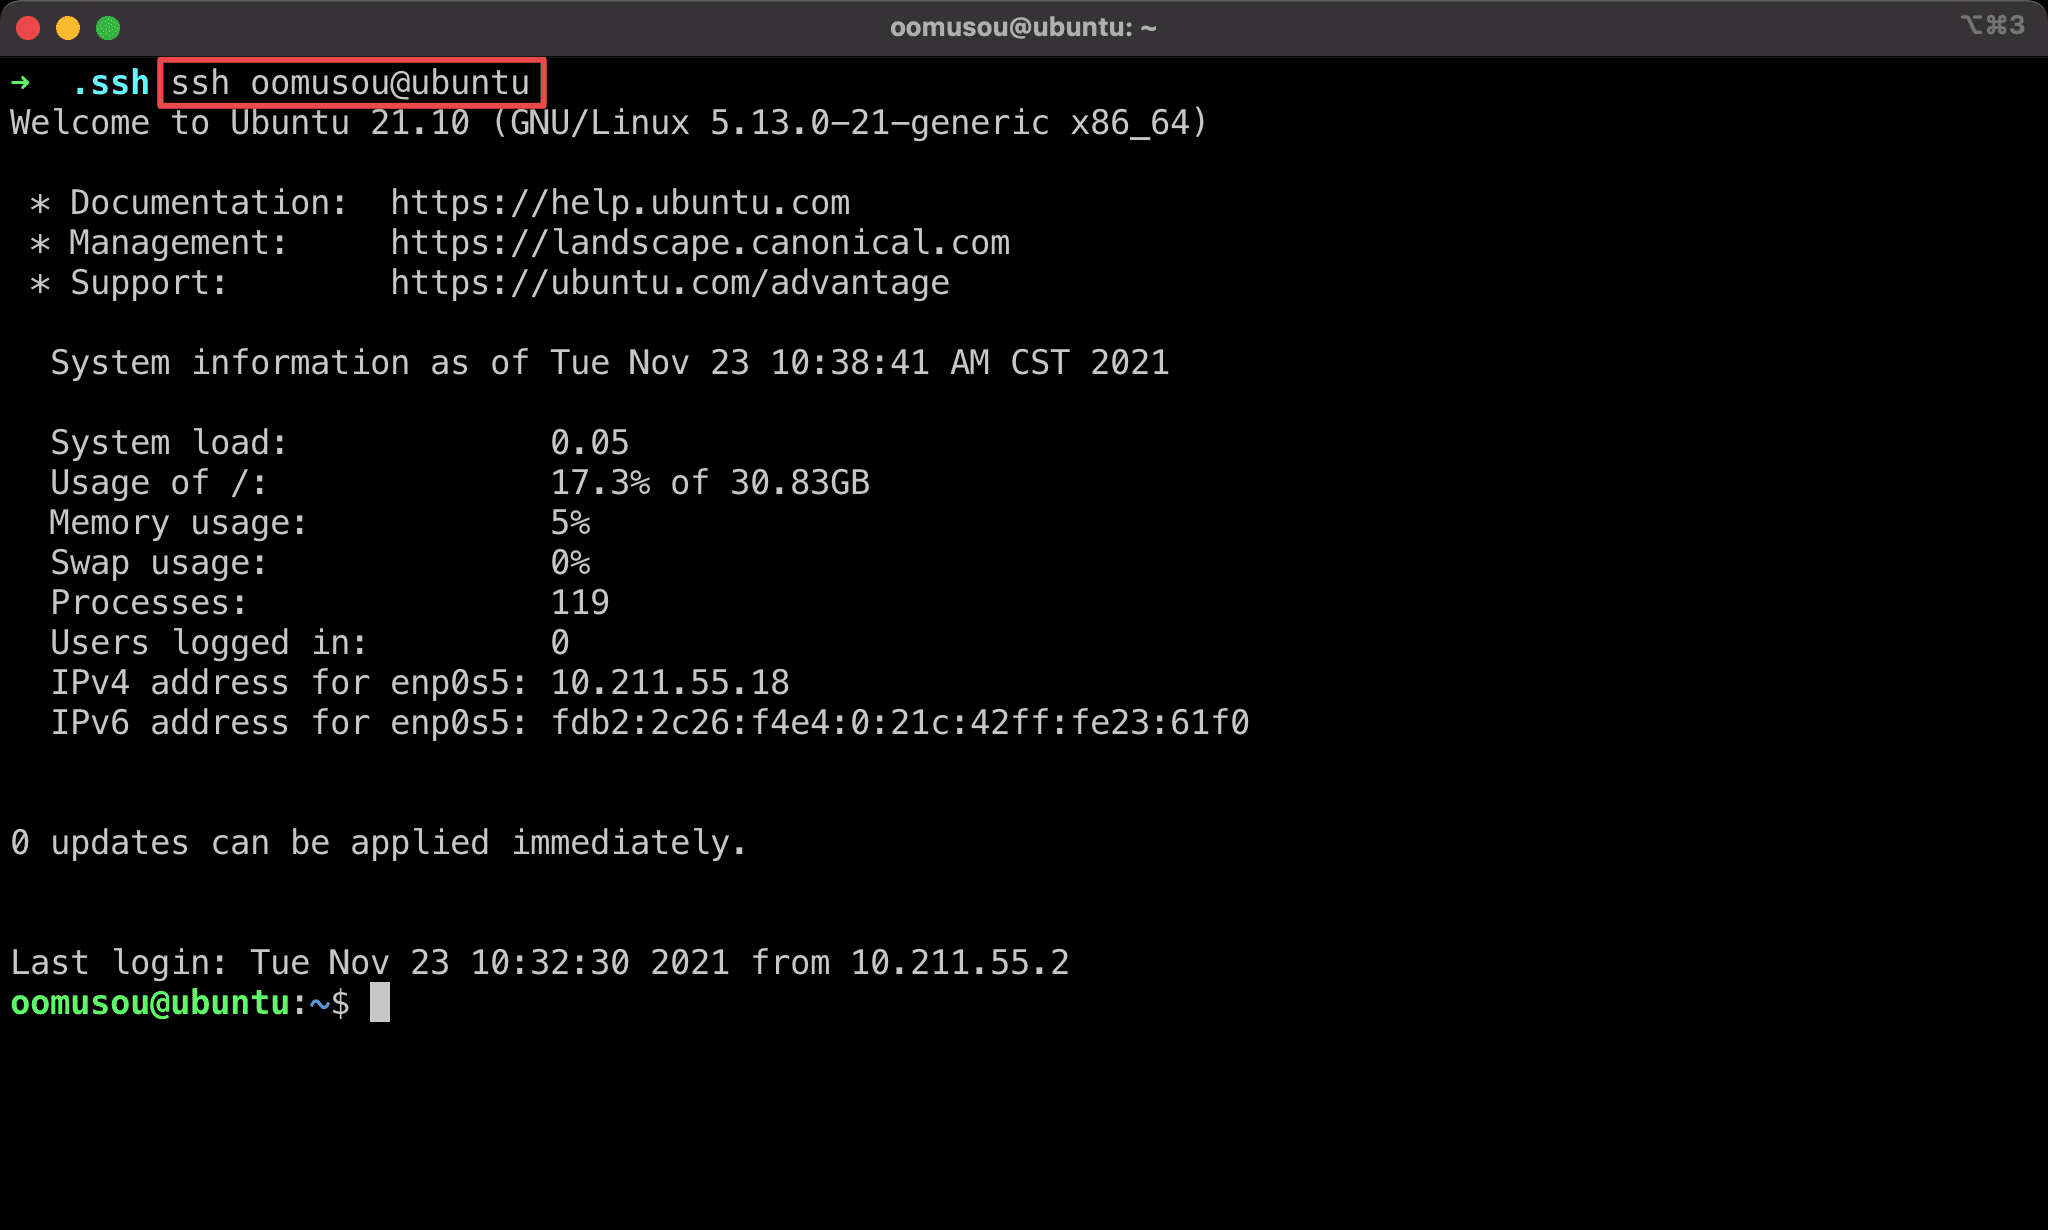Click the Memory usage value 5%
Image resolution: width=2048 pixels, height=1230 pixels.
tap(570, 523)
